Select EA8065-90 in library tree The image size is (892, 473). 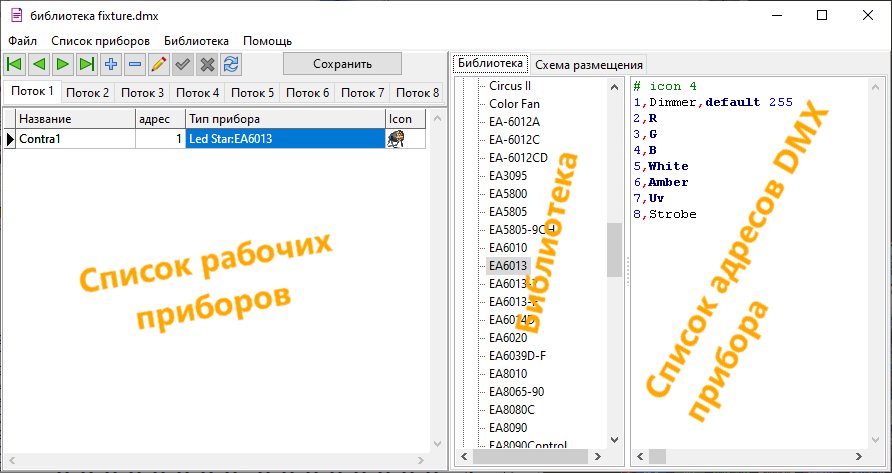click(x=516, y=392)
